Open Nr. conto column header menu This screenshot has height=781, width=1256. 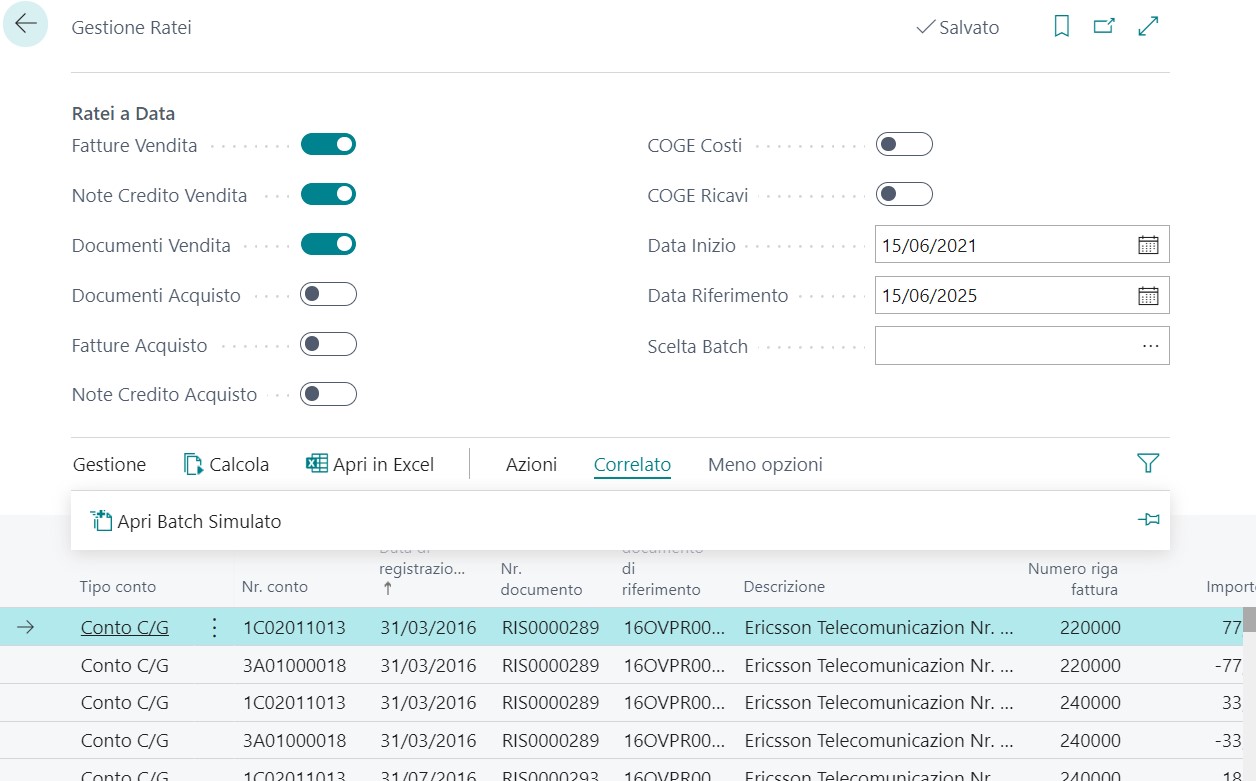(x=275, y=587)
